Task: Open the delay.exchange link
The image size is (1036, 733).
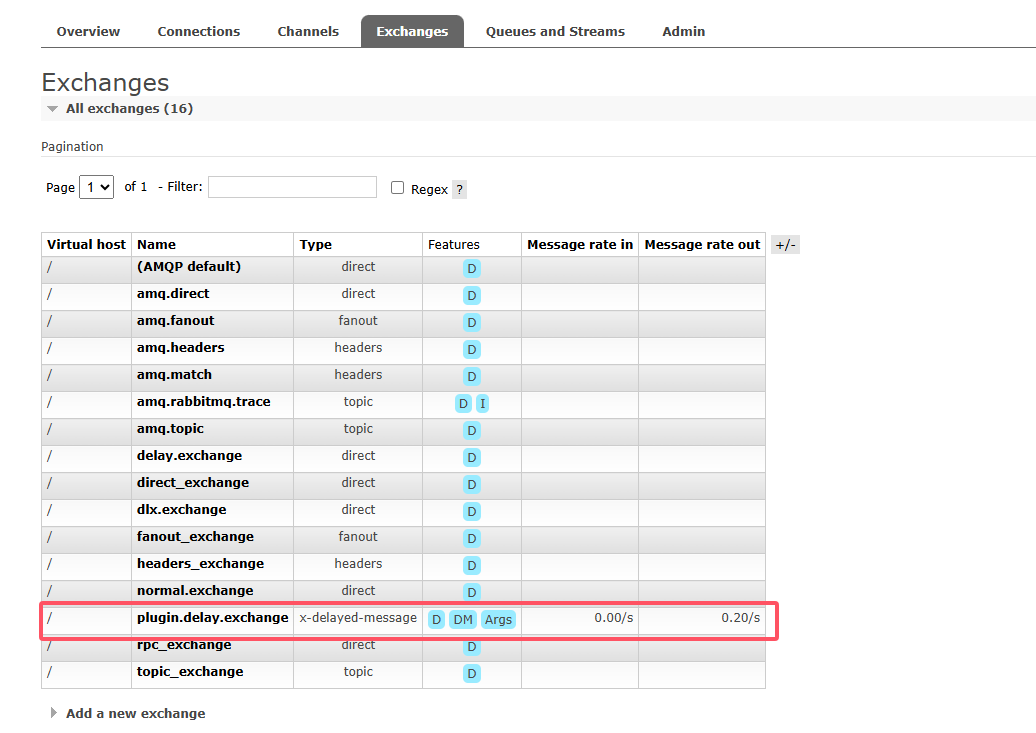Action: (x=189, y=455)
